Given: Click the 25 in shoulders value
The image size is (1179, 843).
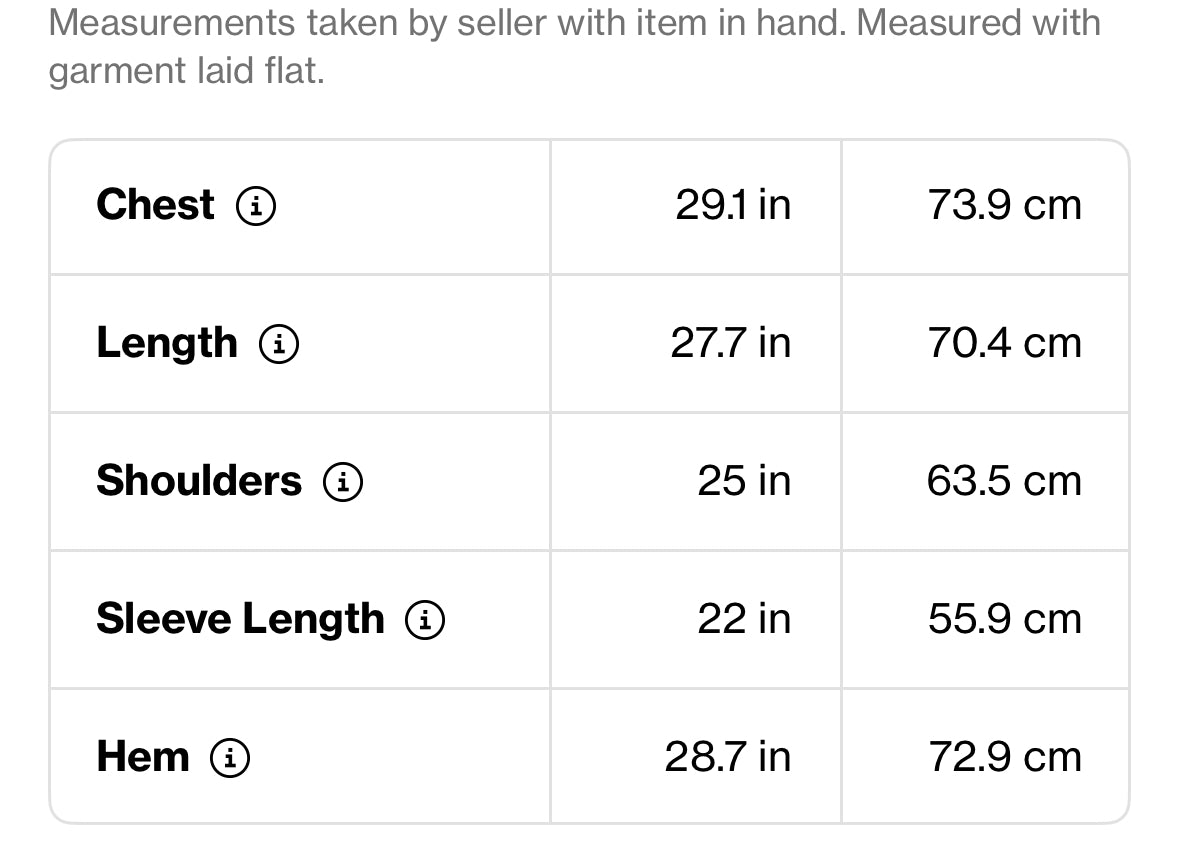Looking at the screenshot, I should click(744, 481).
